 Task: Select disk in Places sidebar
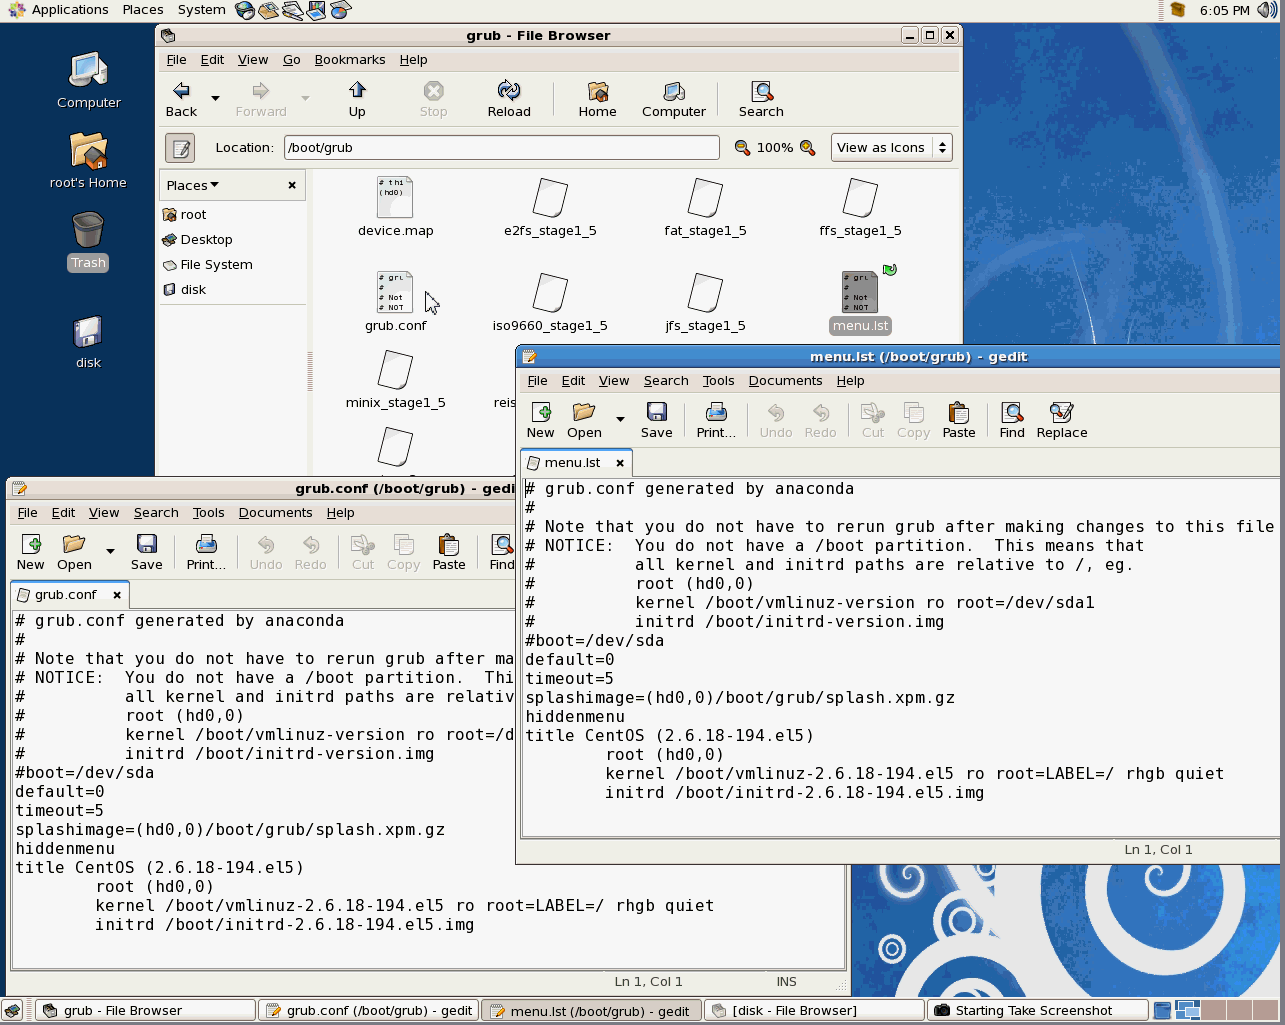pyautogui.click(x=184, y=289)
